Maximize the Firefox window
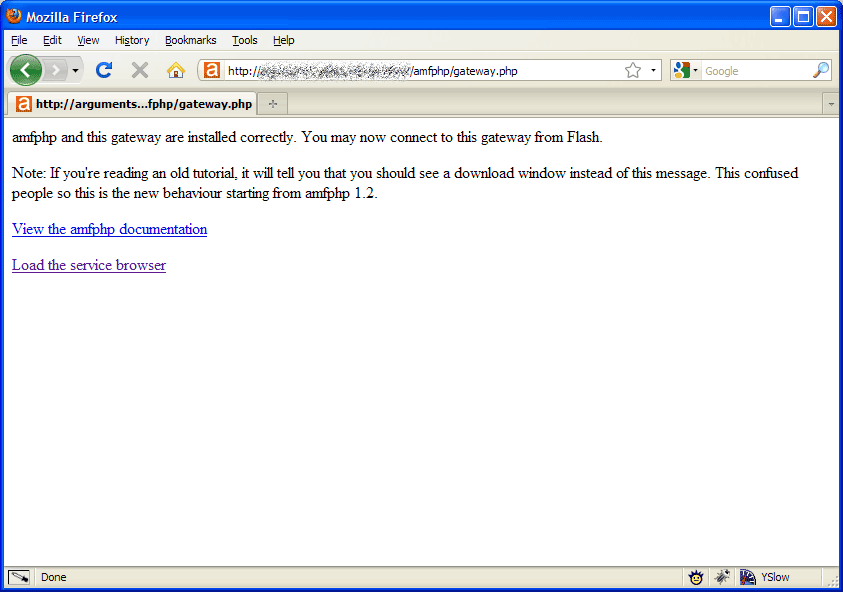This screenshot has width=843, height=592. pyautogui.click(x=803, y=17)
